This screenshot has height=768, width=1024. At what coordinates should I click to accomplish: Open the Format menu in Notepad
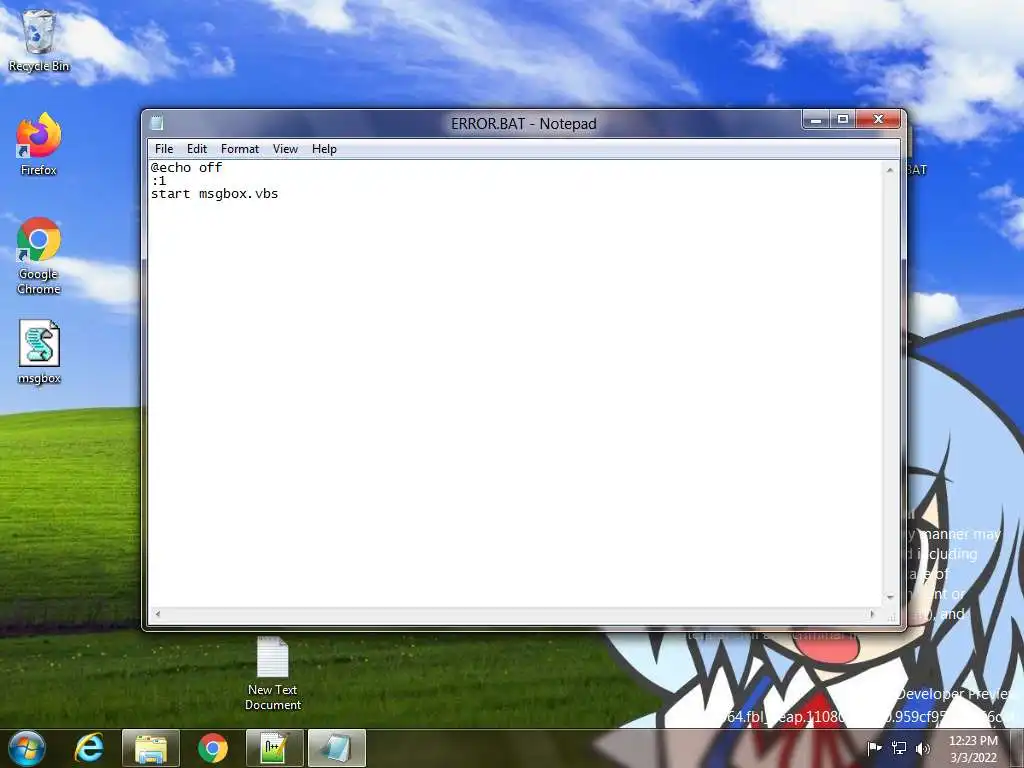click(240, 149)
